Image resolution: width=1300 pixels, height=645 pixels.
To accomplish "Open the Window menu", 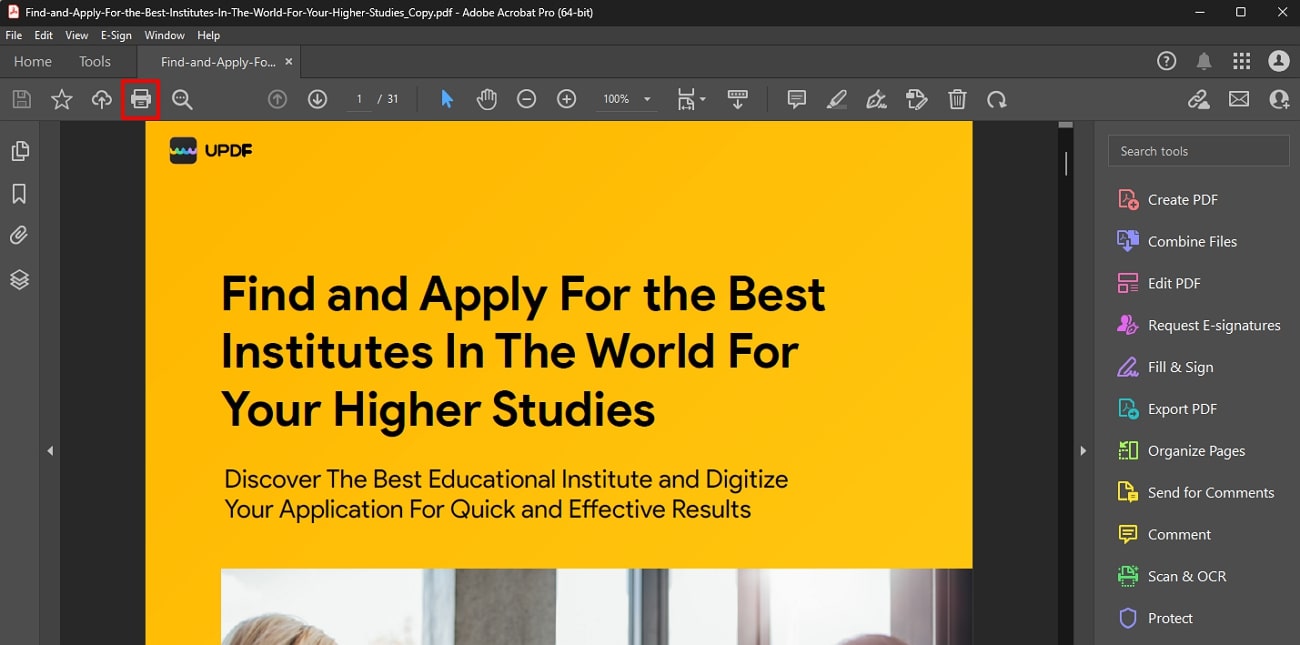I will pos(164,35).
